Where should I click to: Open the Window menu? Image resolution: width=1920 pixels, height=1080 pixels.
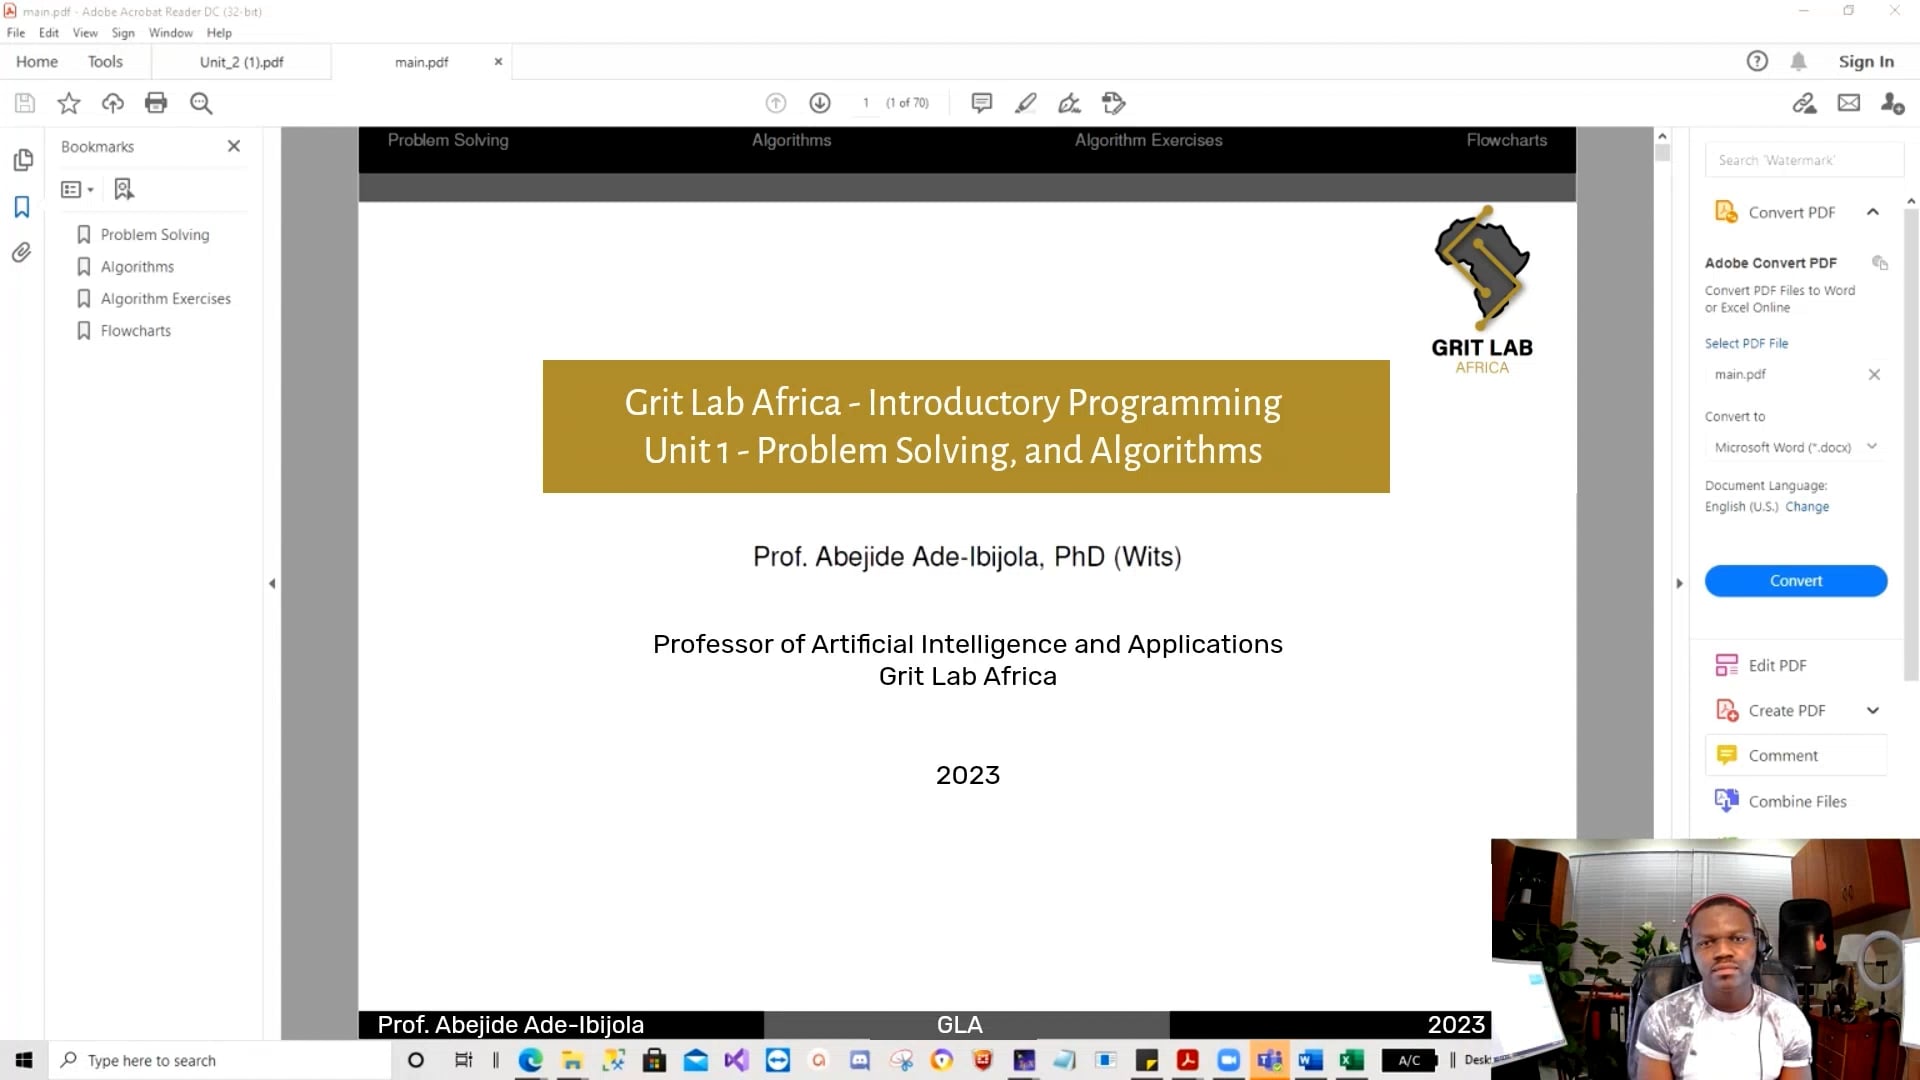pos(170,33)
